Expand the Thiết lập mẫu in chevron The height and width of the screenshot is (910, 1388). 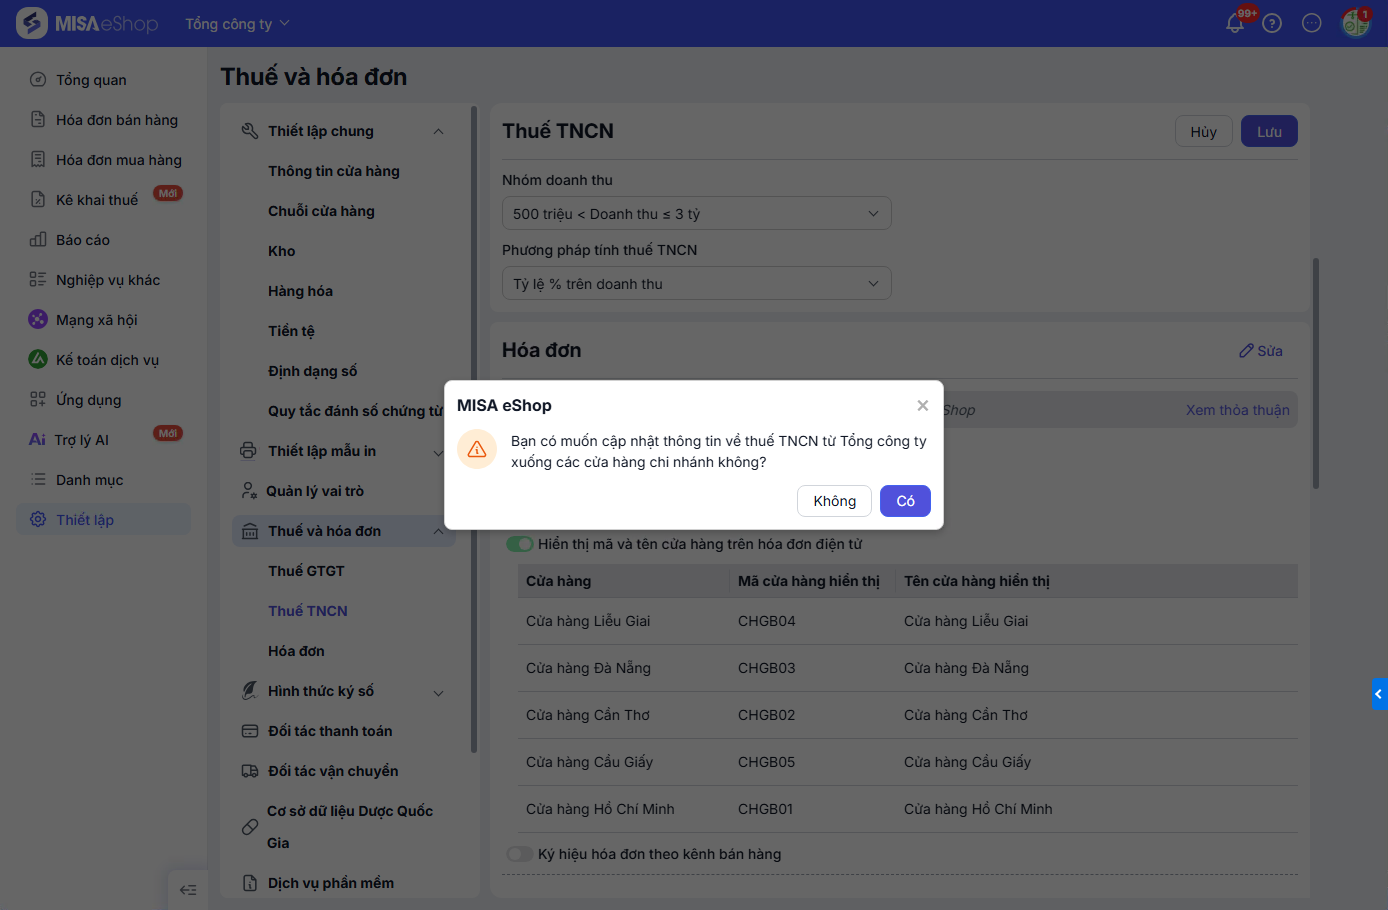click(x=438, y=452)
